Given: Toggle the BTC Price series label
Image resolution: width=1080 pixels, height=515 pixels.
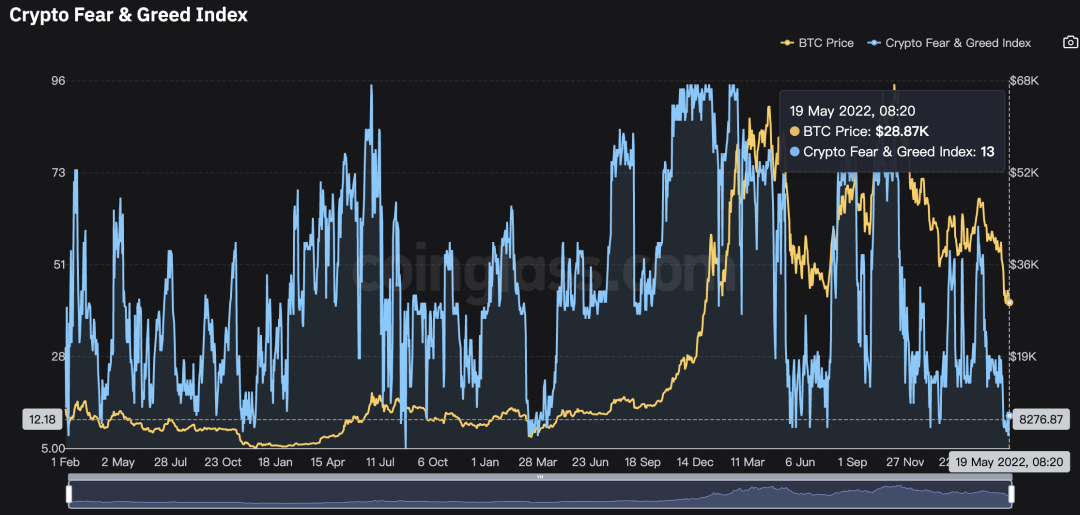Looking at the screenshot, I should click(825, 43).
